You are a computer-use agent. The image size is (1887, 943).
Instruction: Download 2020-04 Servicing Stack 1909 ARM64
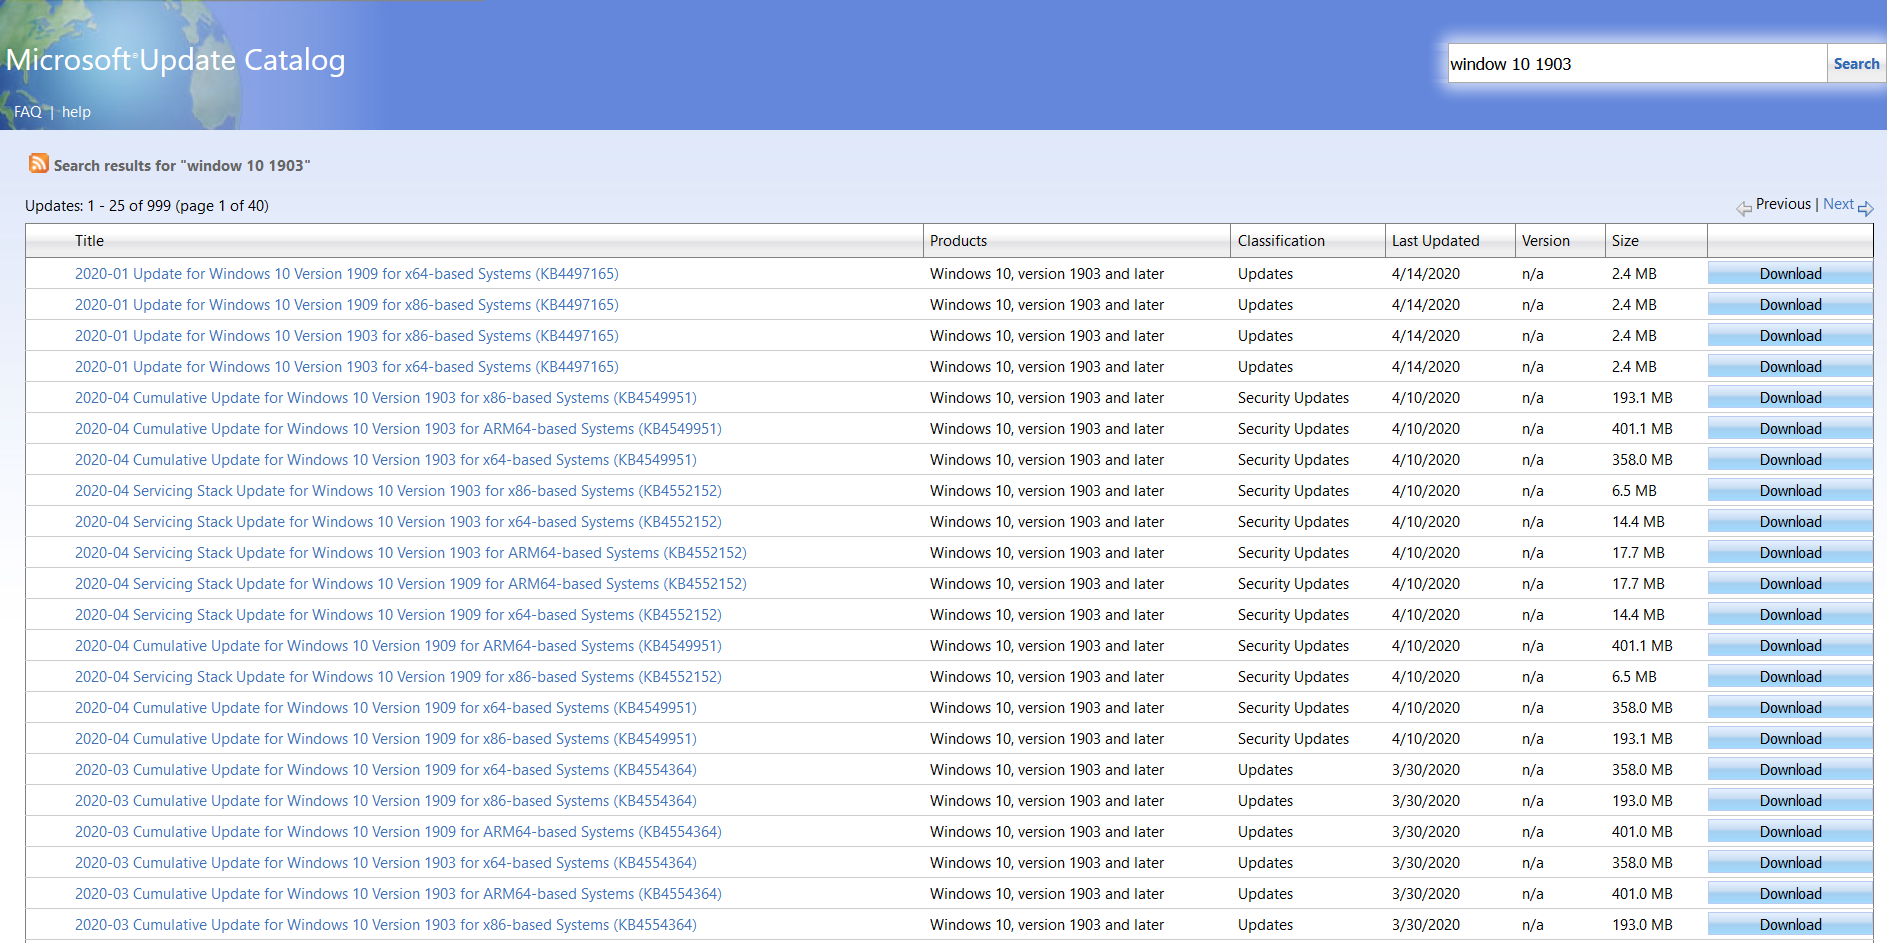click(1790, 584)
